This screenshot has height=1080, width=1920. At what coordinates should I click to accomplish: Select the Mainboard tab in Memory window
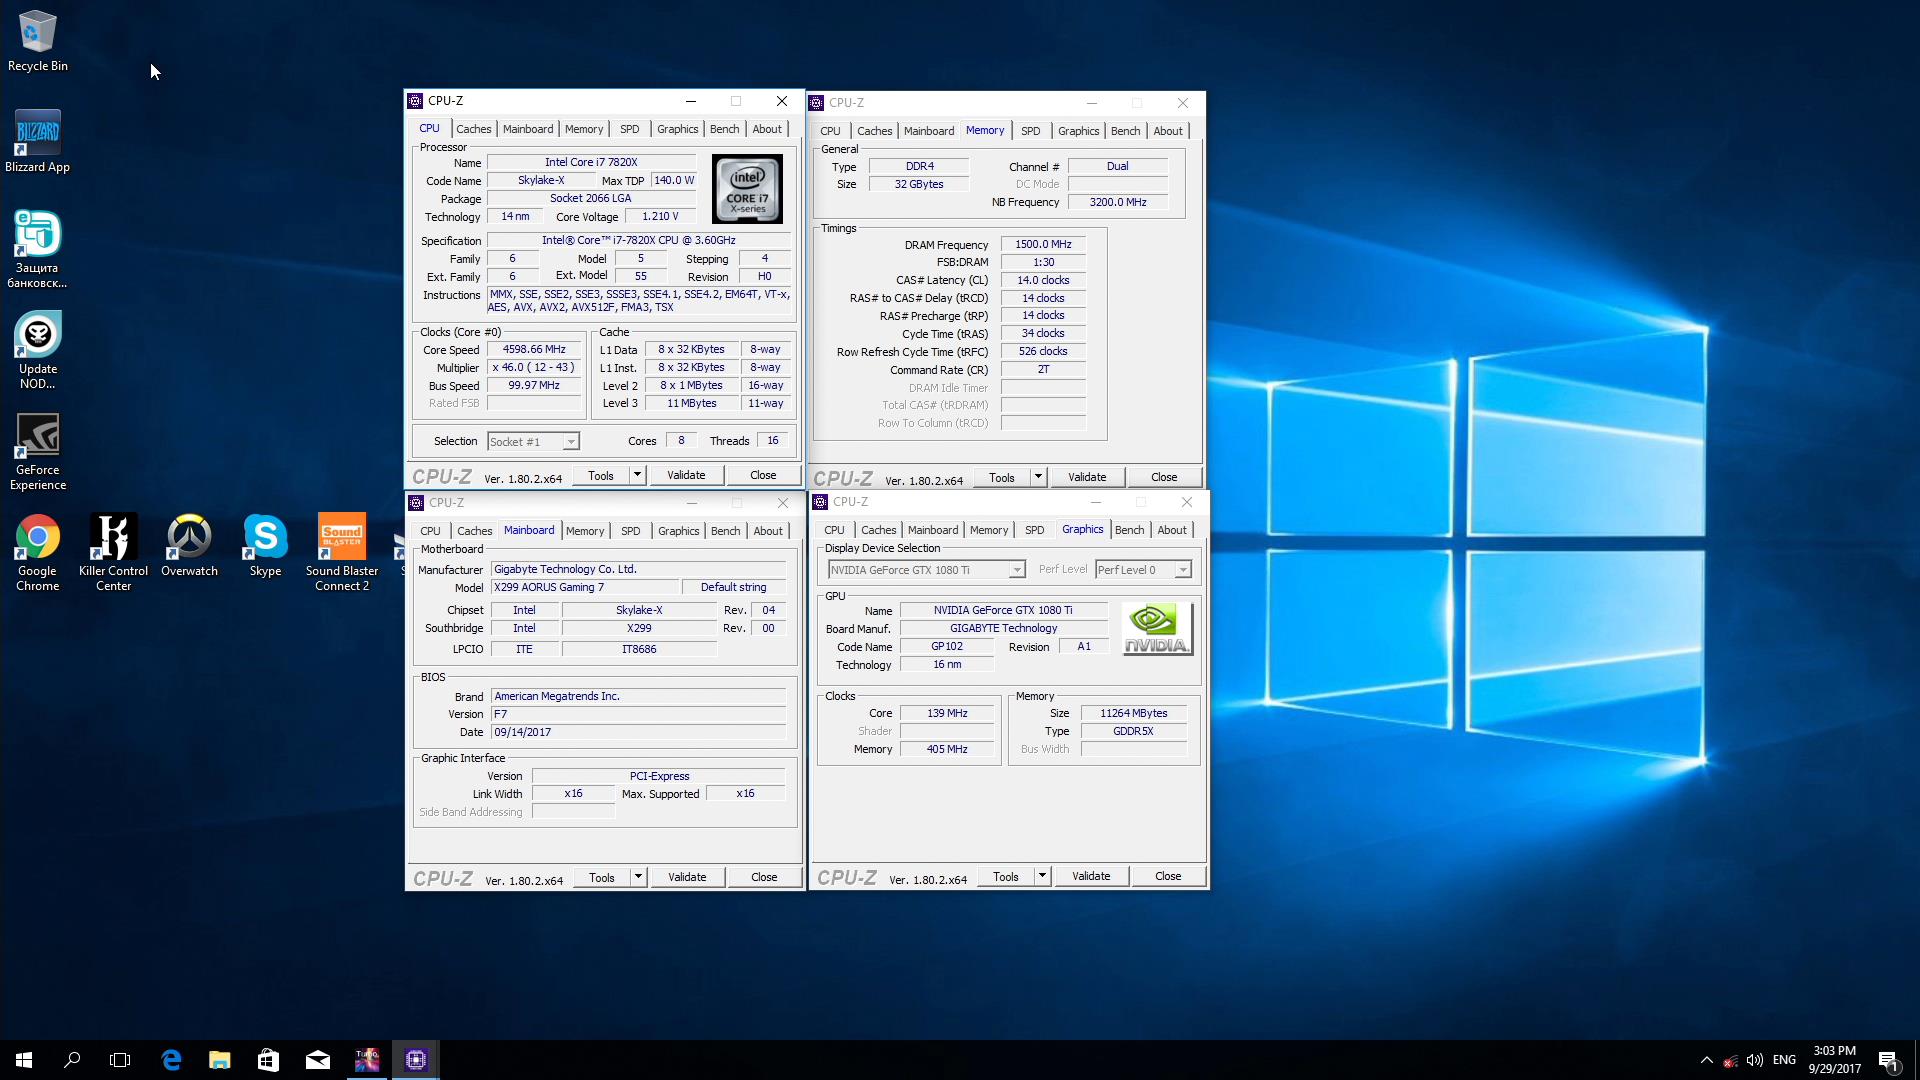(x=929, y=131)
